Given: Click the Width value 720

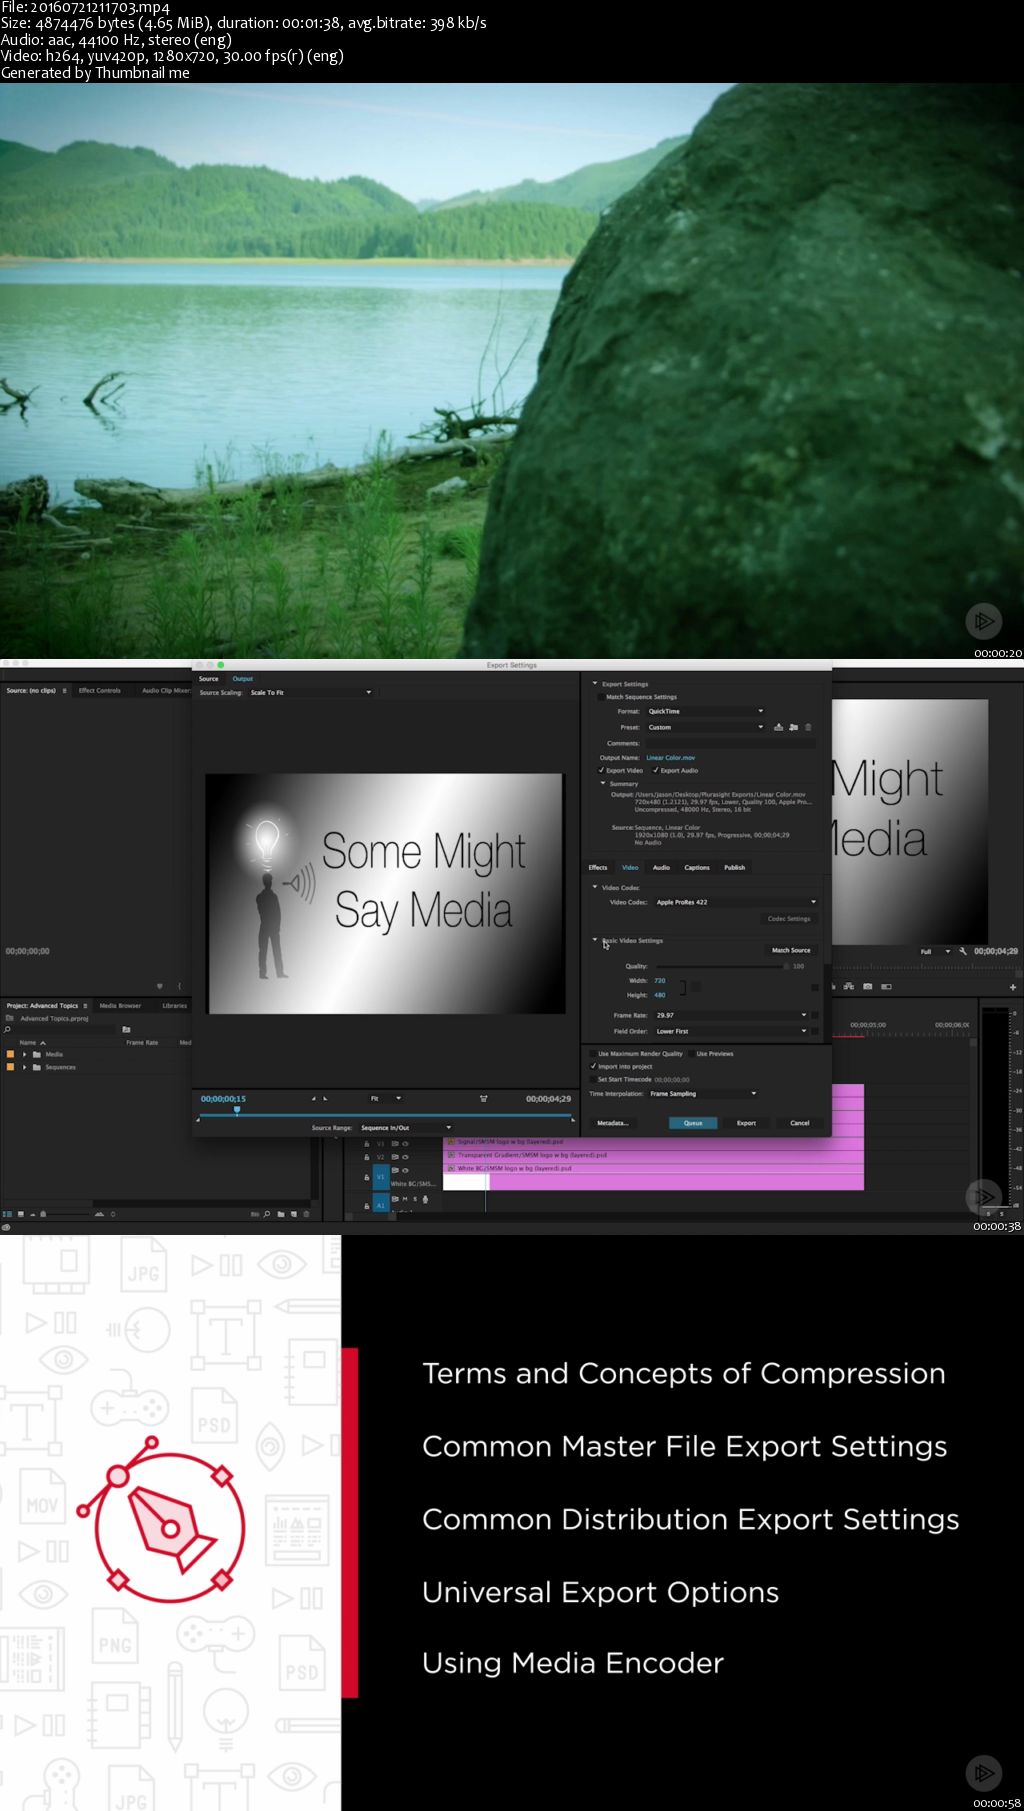Looking at the screenshot, I should click(660, 980).
